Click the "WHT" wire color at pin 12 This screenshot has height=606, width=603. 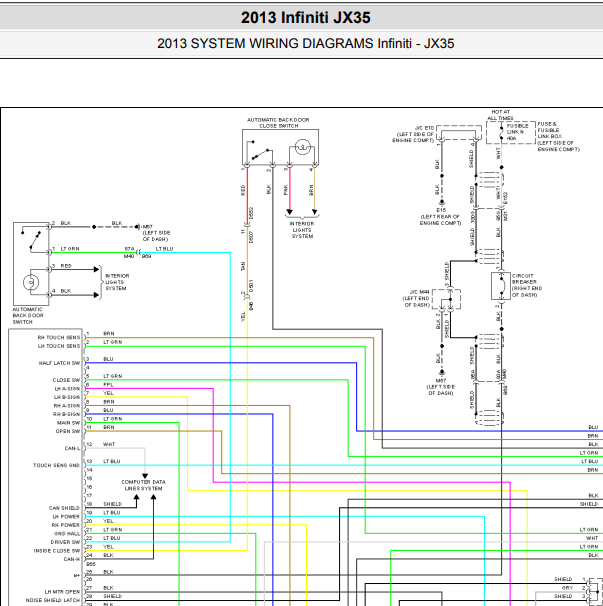(x=109, y=444)
